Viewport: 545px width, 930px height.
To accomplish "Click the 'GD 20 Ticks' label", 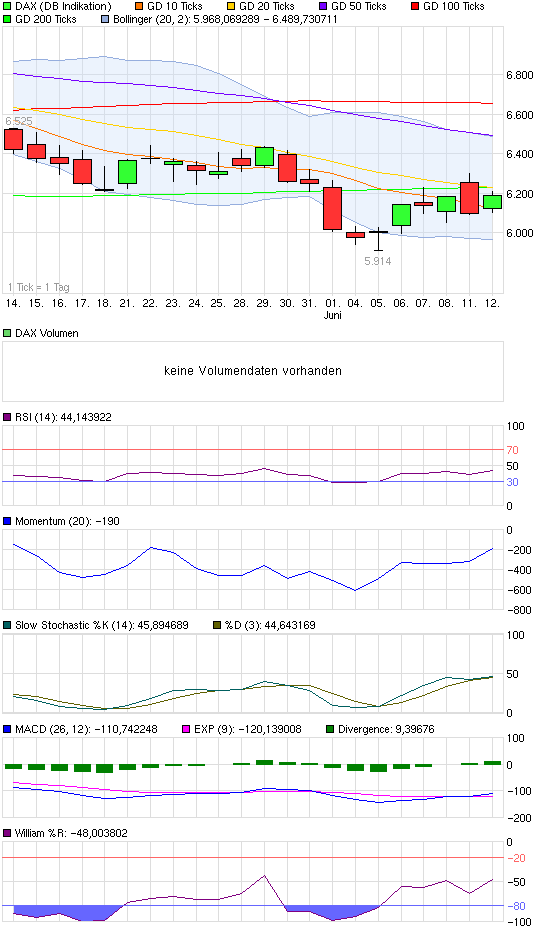I will tap(267, 7).
